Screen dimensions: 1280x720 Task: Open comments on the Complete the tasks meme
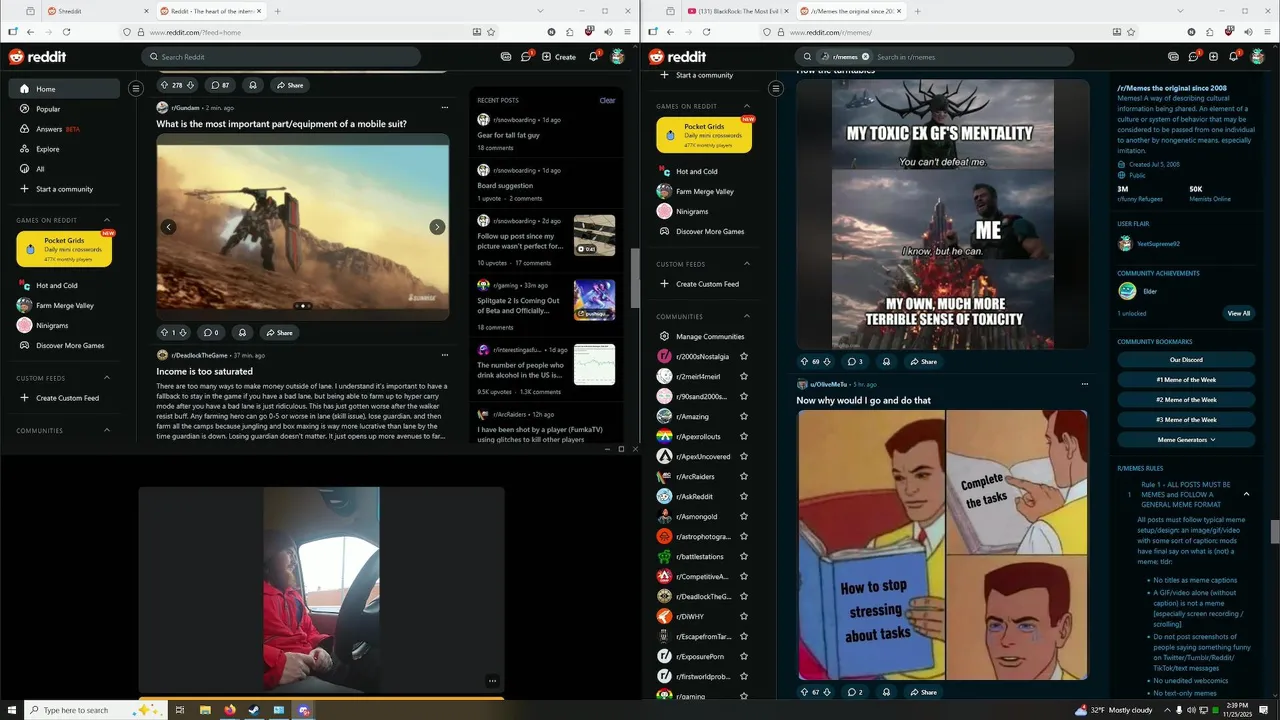855,692
